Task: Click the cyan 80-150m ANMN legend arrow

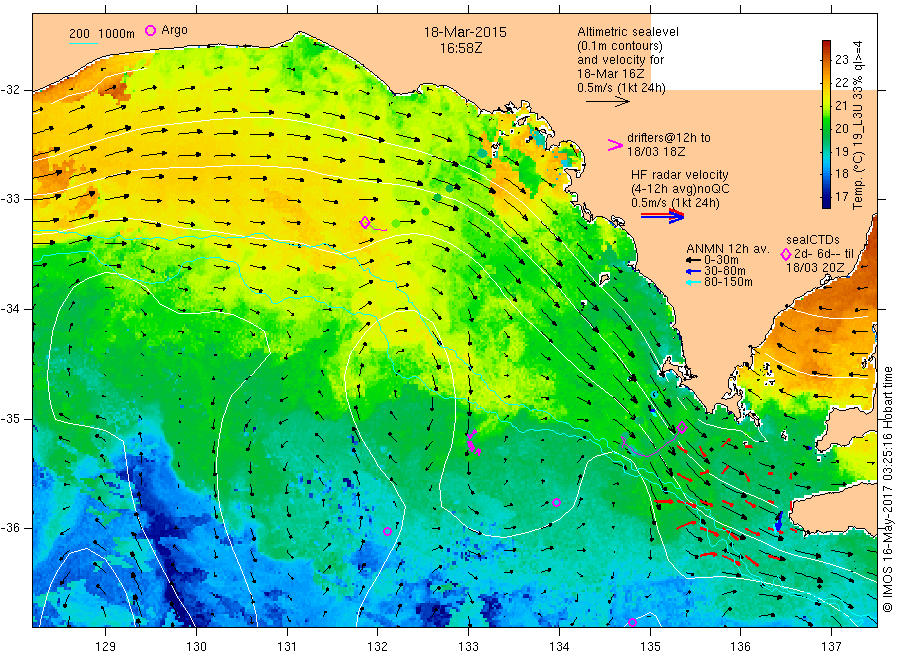Action: pyautogui.click(x=693, y=282)
